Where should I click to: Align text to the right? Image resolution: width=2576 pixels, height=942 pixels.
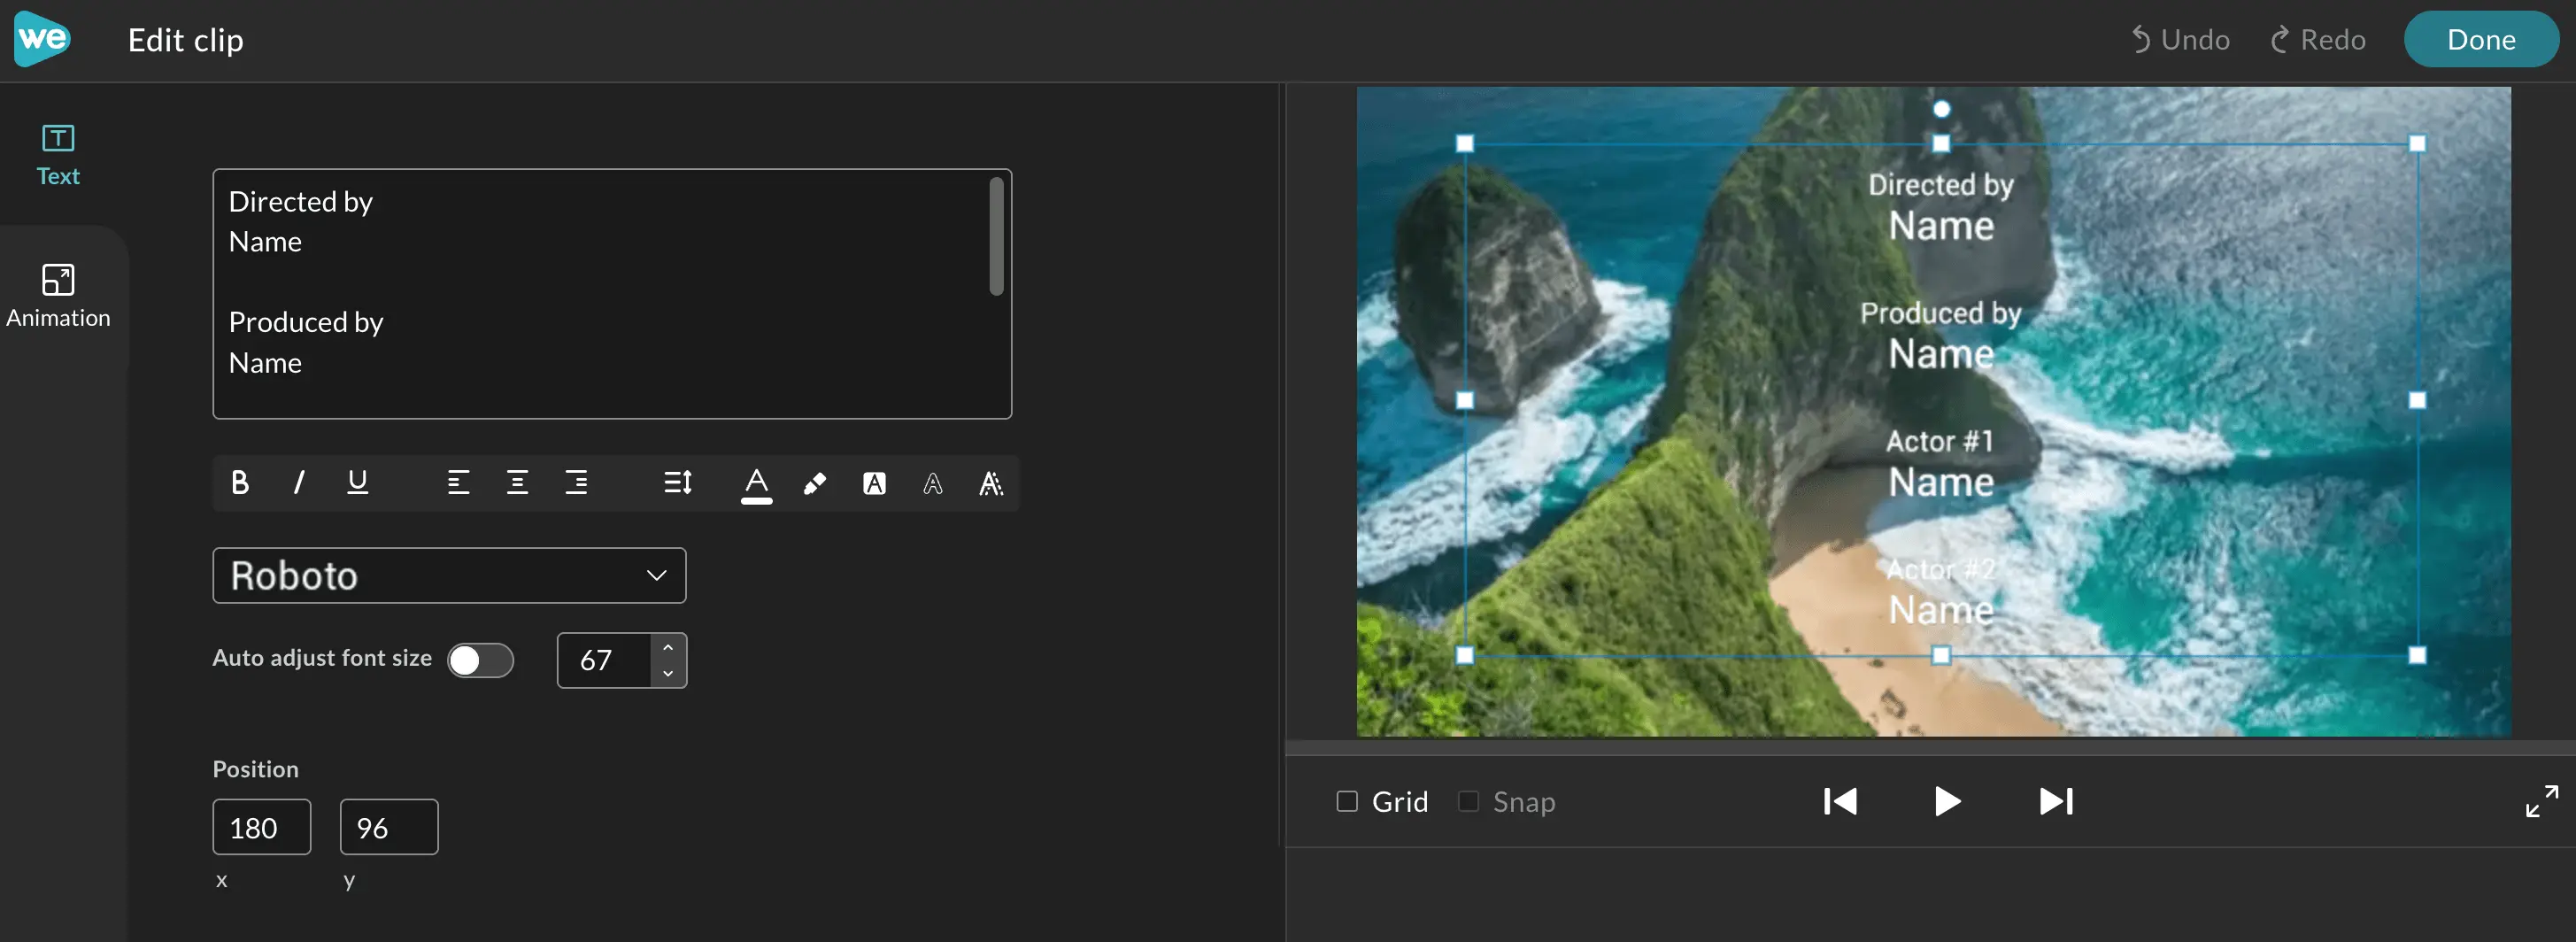pyautogui.click(x=576, y=483)
